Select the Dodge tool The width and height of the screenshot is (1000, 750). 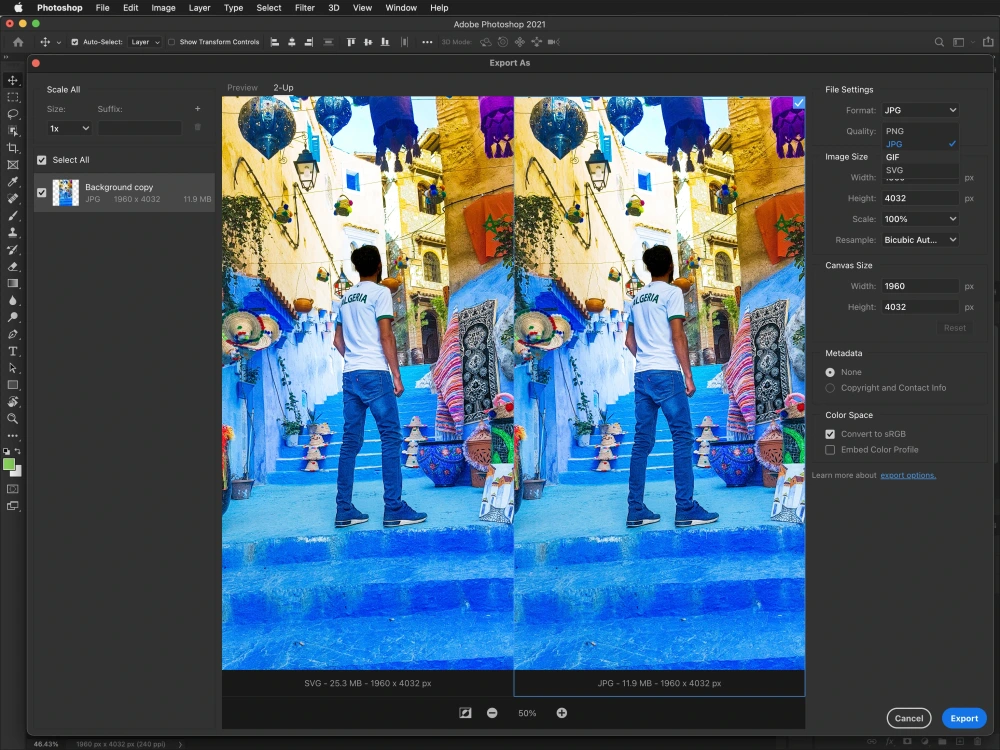[13, 317]
